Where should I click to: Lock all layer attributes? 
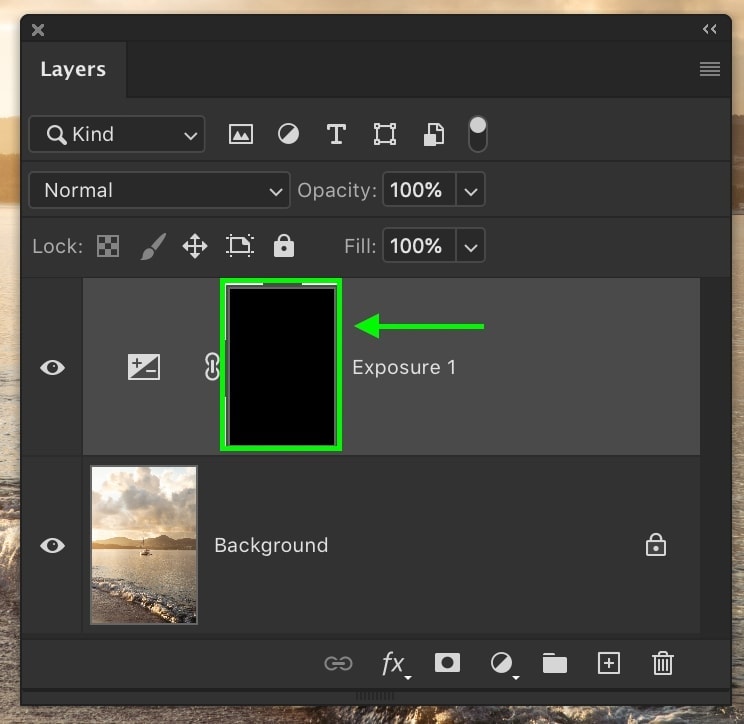[284, 246]
